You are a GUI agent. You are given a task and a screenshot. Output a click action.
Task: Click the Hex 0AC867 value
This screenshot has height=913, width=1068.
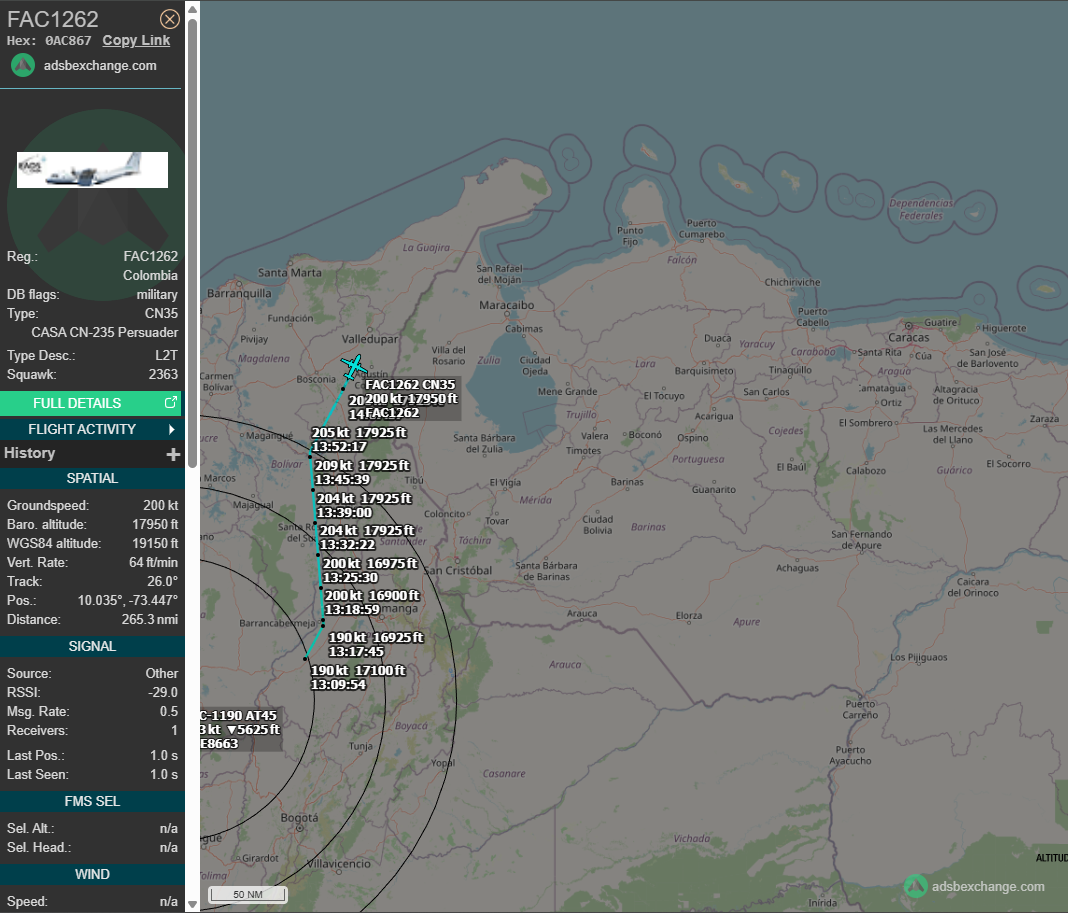tap(68, 41)
